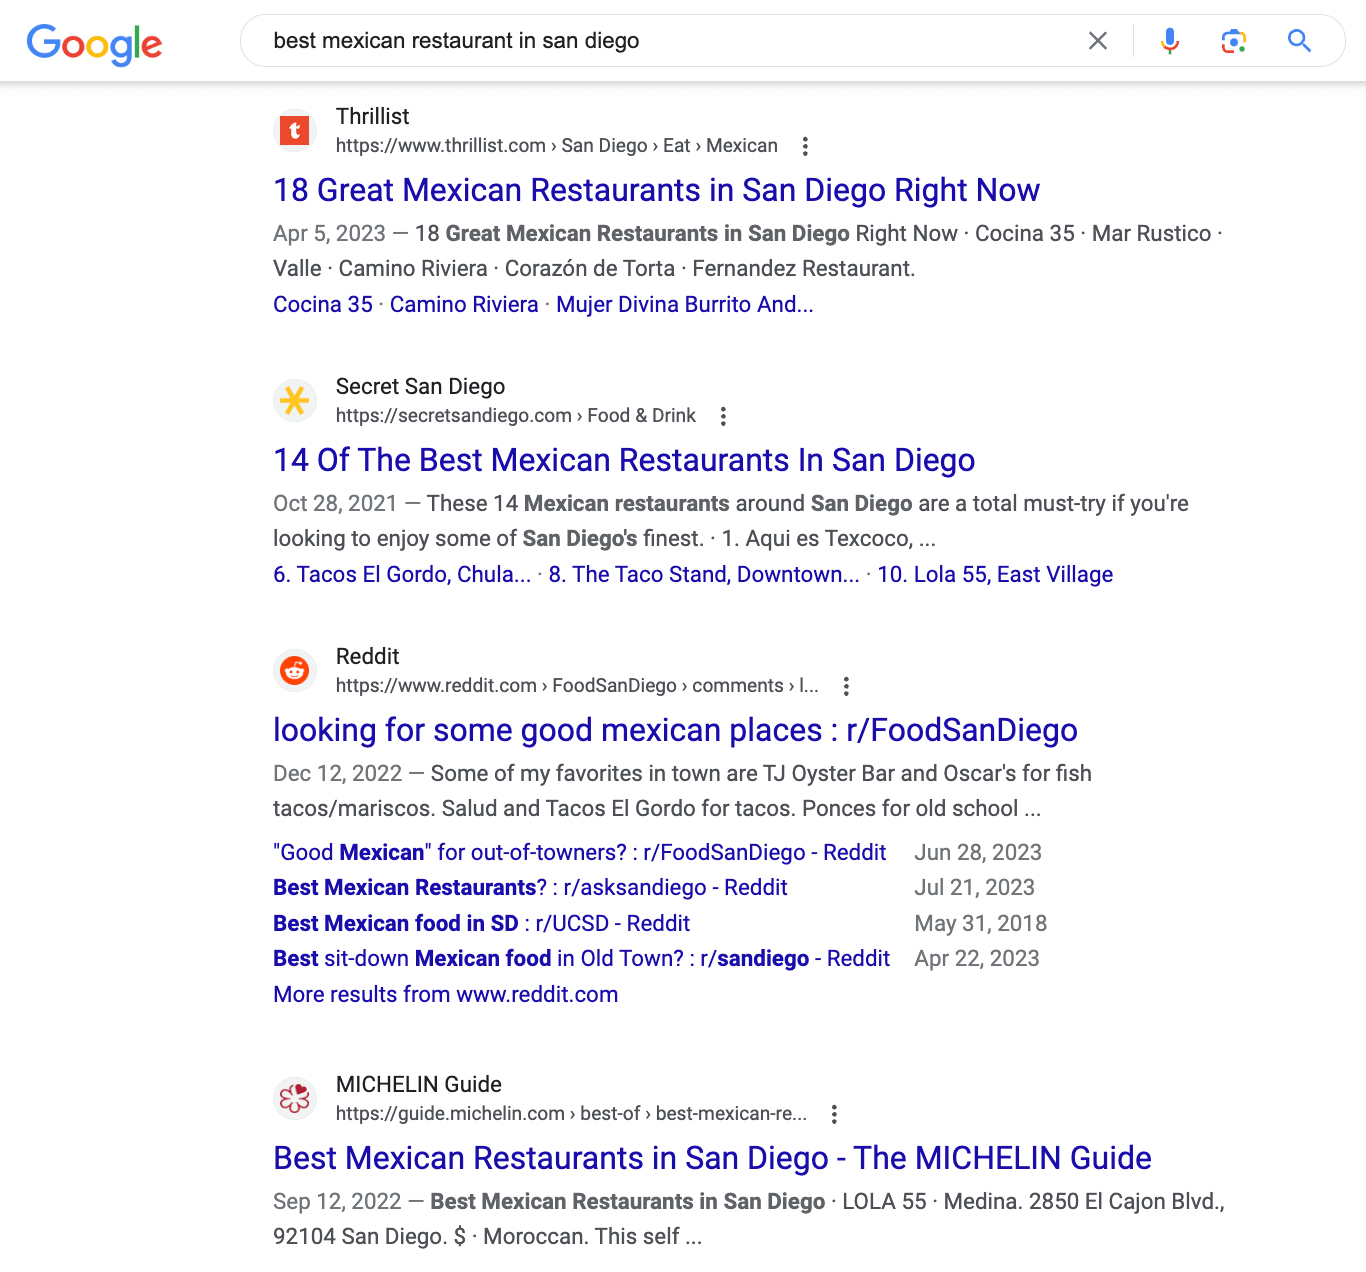
Task: Open the three-dot menu for Secret San Diego result
Action: point(723,416)
